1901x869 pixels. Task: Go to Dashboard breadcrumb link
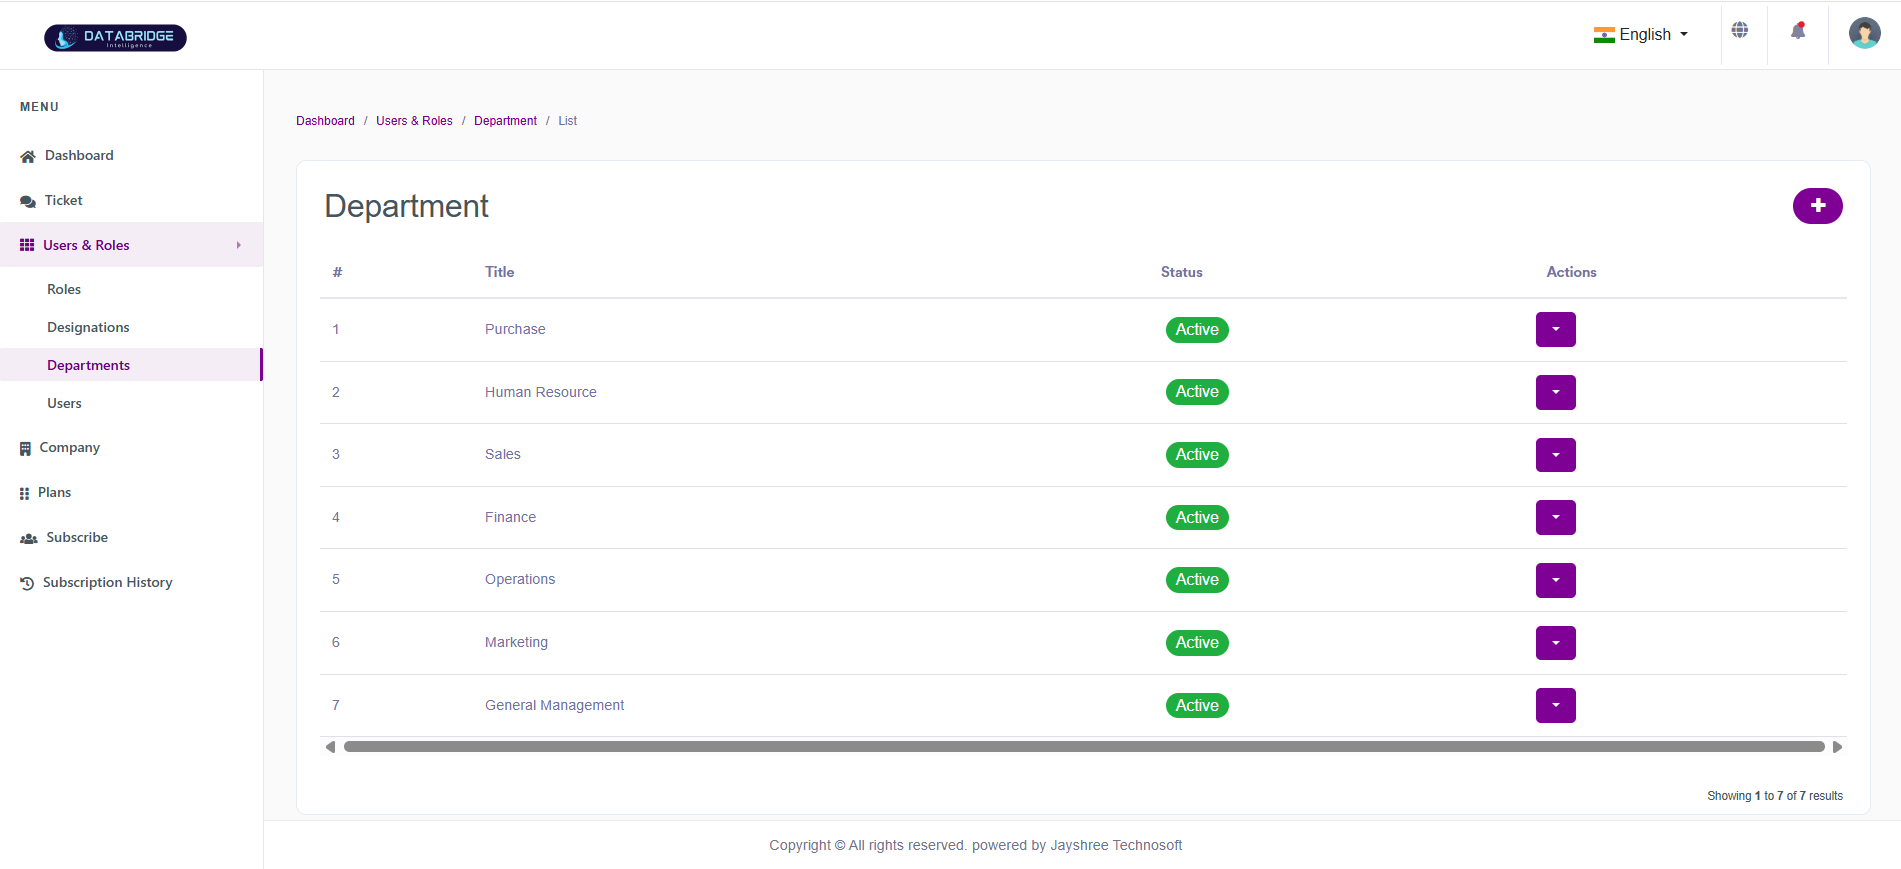[x=325, y=121]
